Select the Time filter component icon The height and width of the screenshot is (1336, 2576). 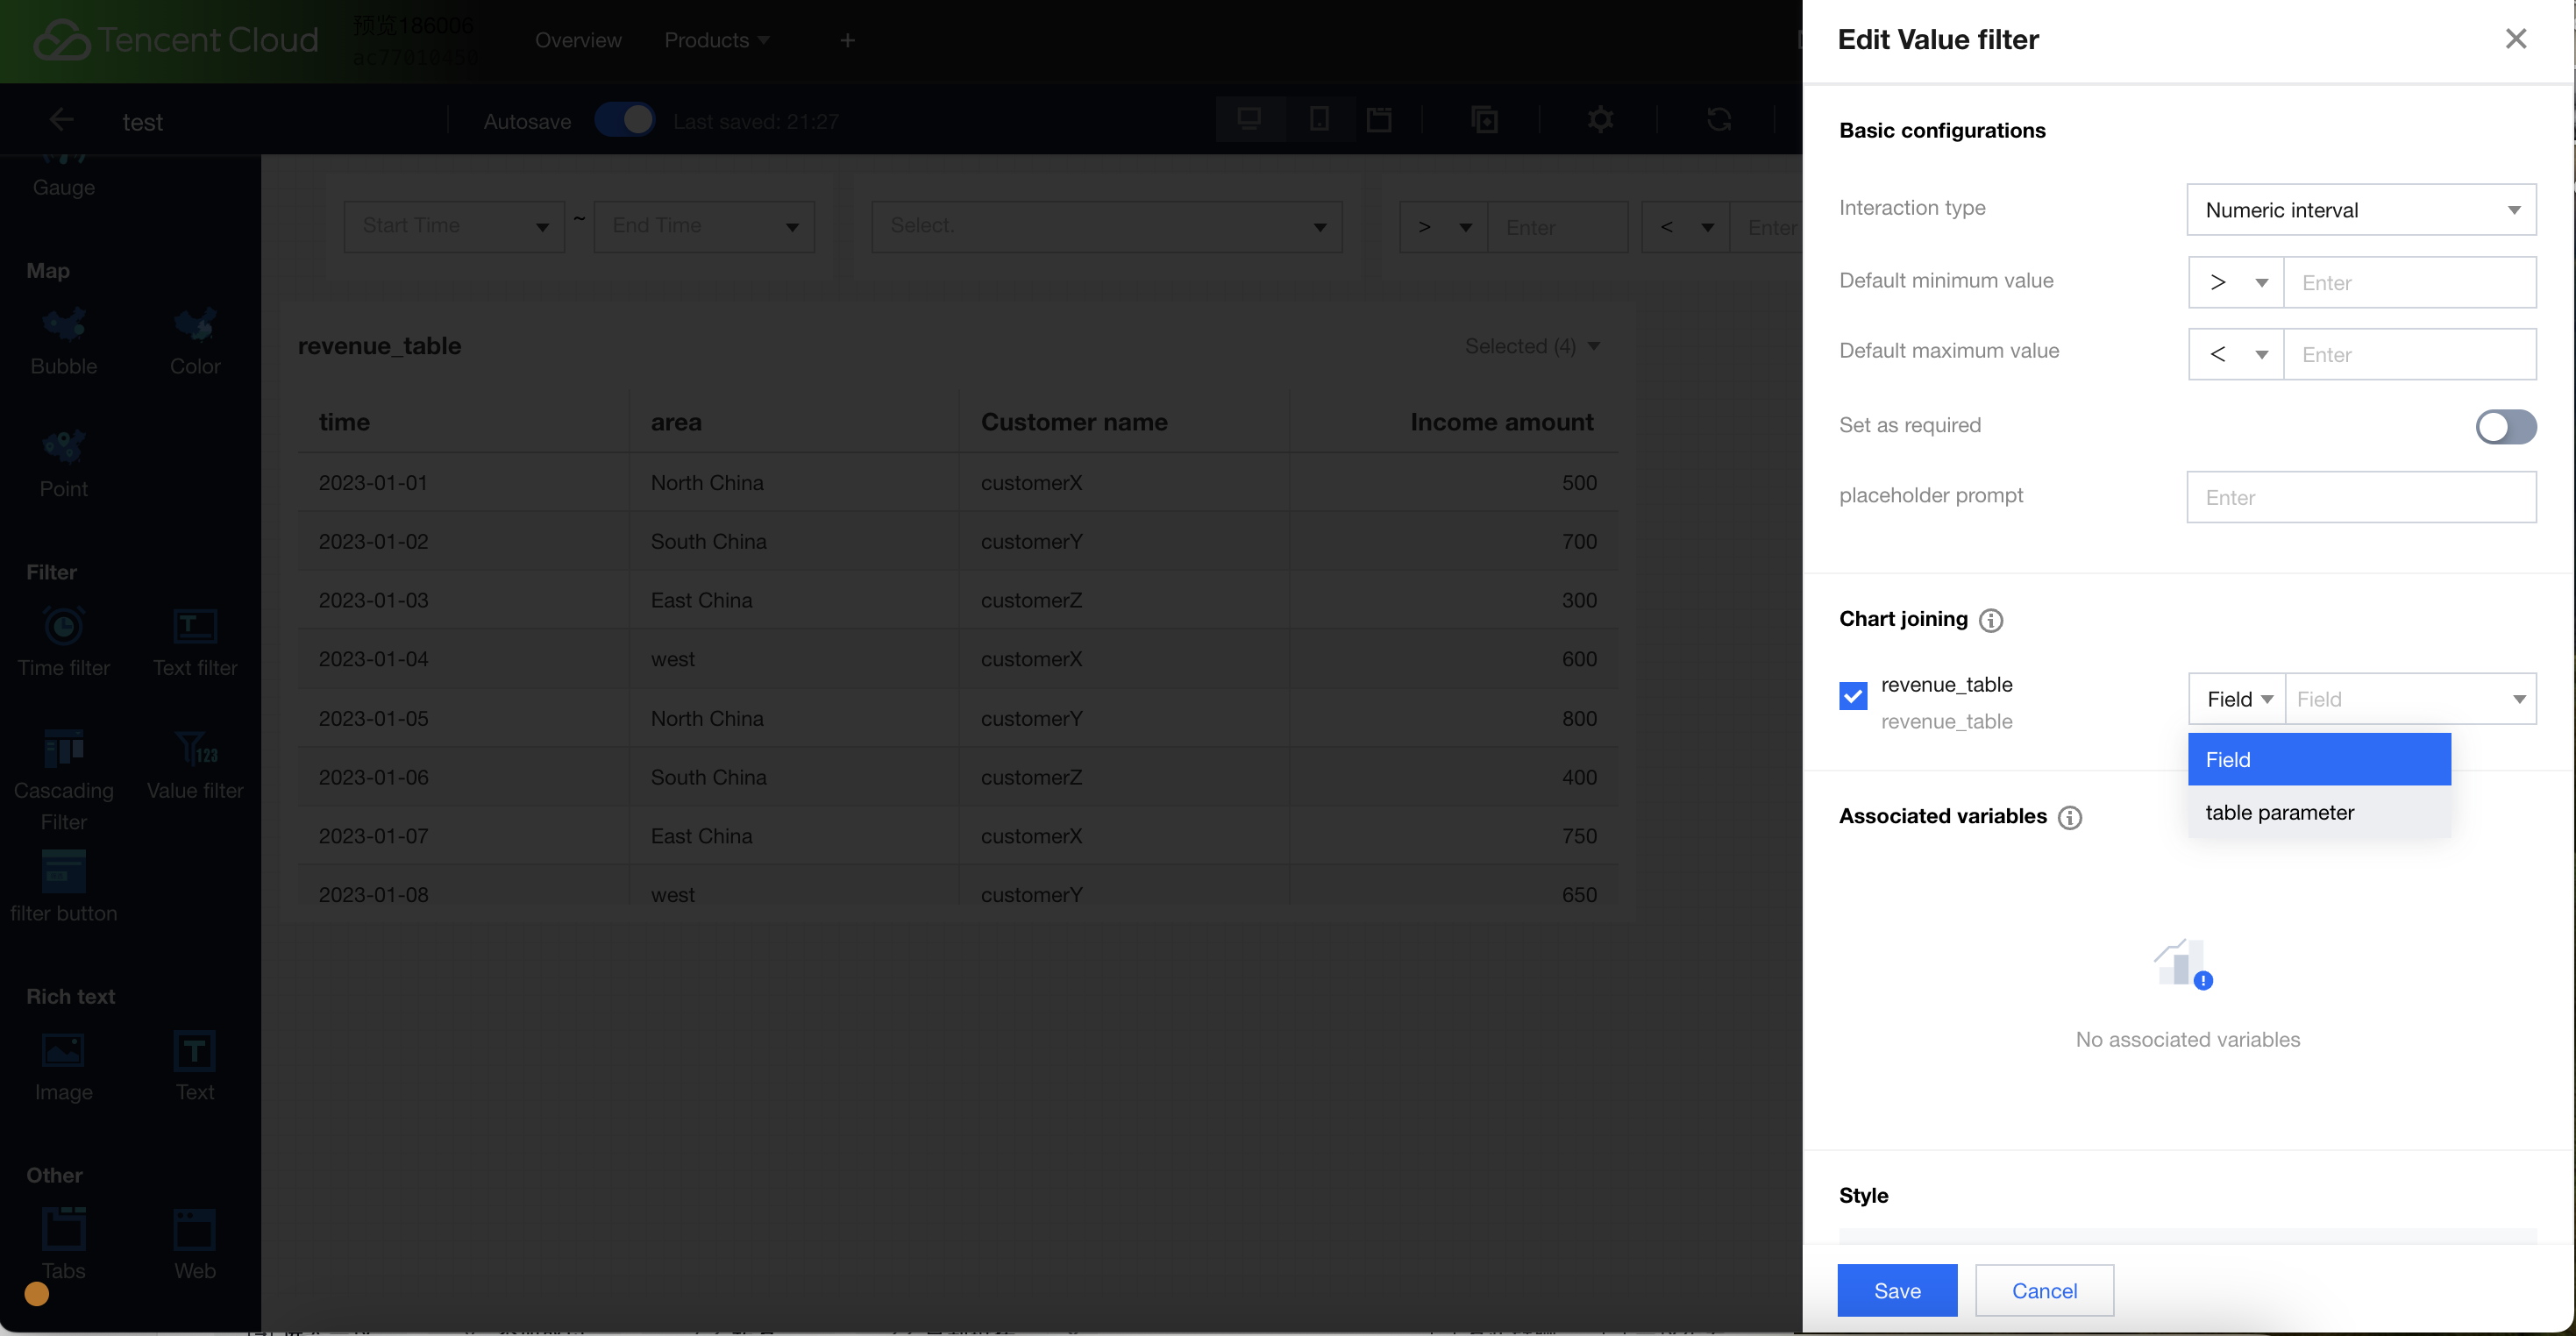[x=63, y=627]
